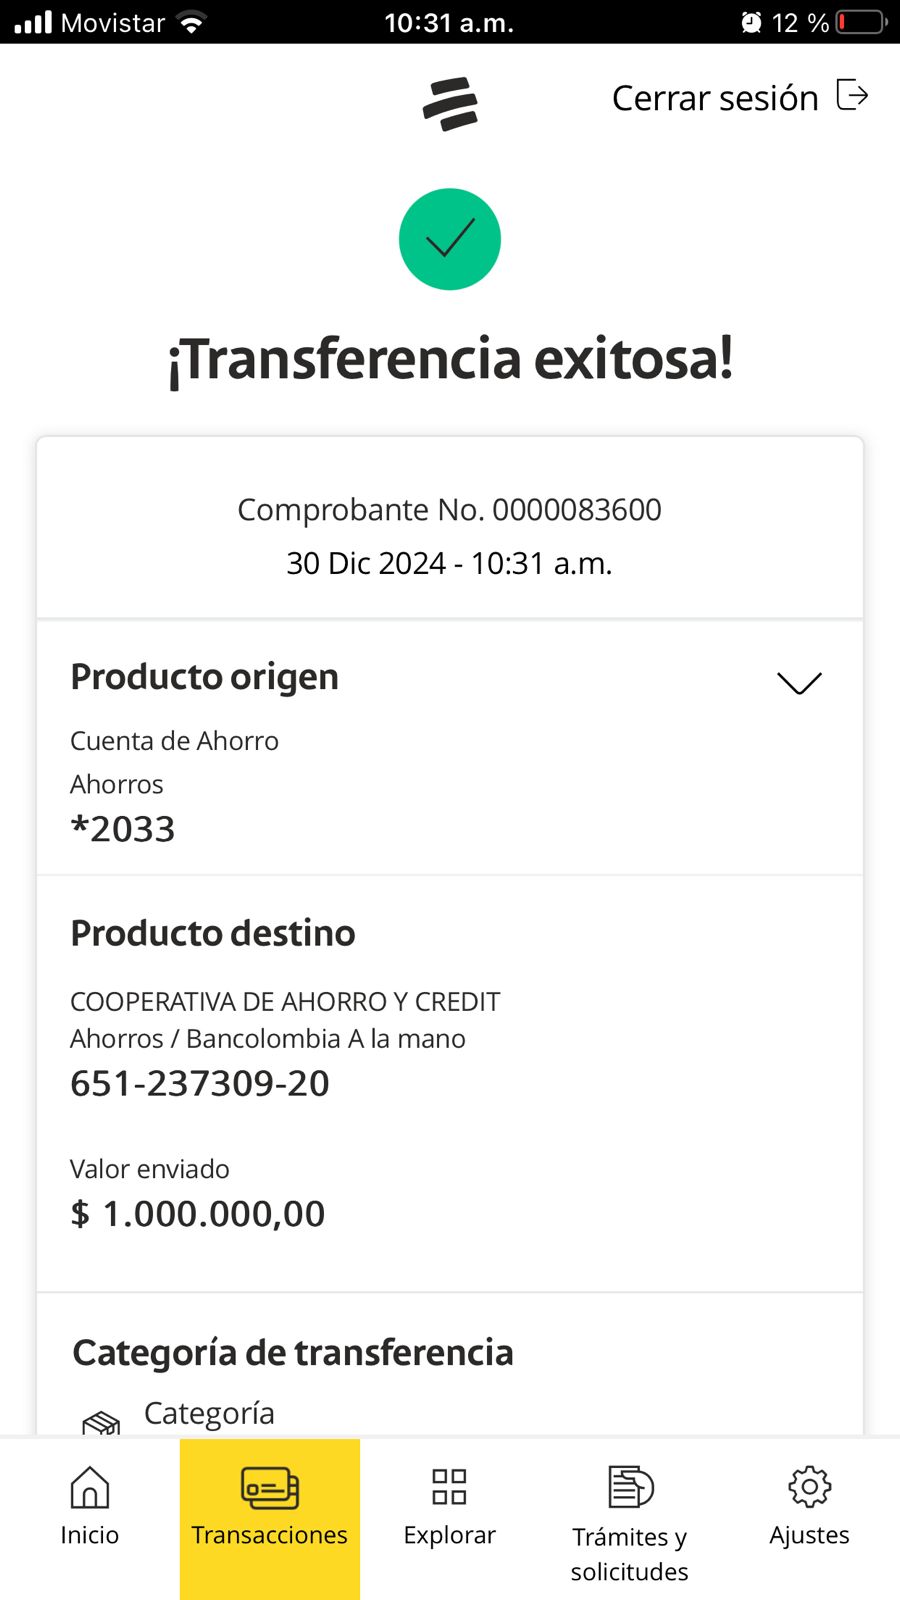Tap the Transacciones card icon
This screenshot has height=1600, width=900.
point(270,1487)
